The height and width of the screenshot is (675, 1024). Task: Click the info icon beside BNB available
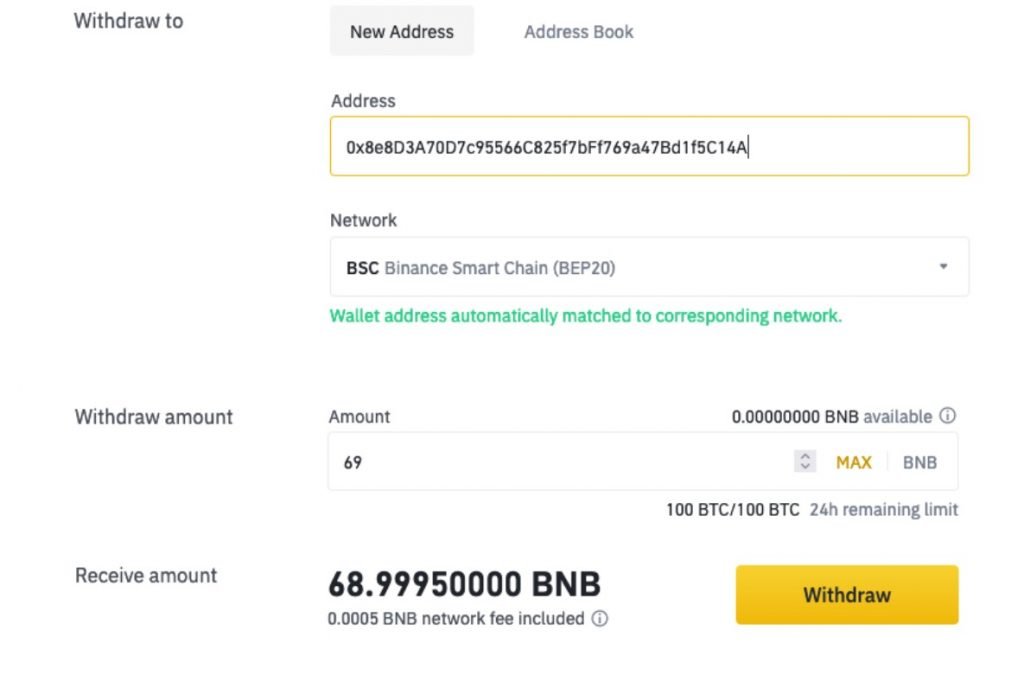947,416
